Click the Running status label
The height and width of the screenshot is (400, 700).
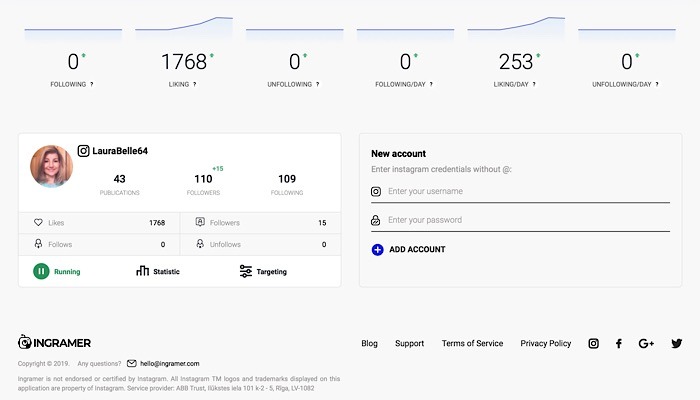[67, 271]
